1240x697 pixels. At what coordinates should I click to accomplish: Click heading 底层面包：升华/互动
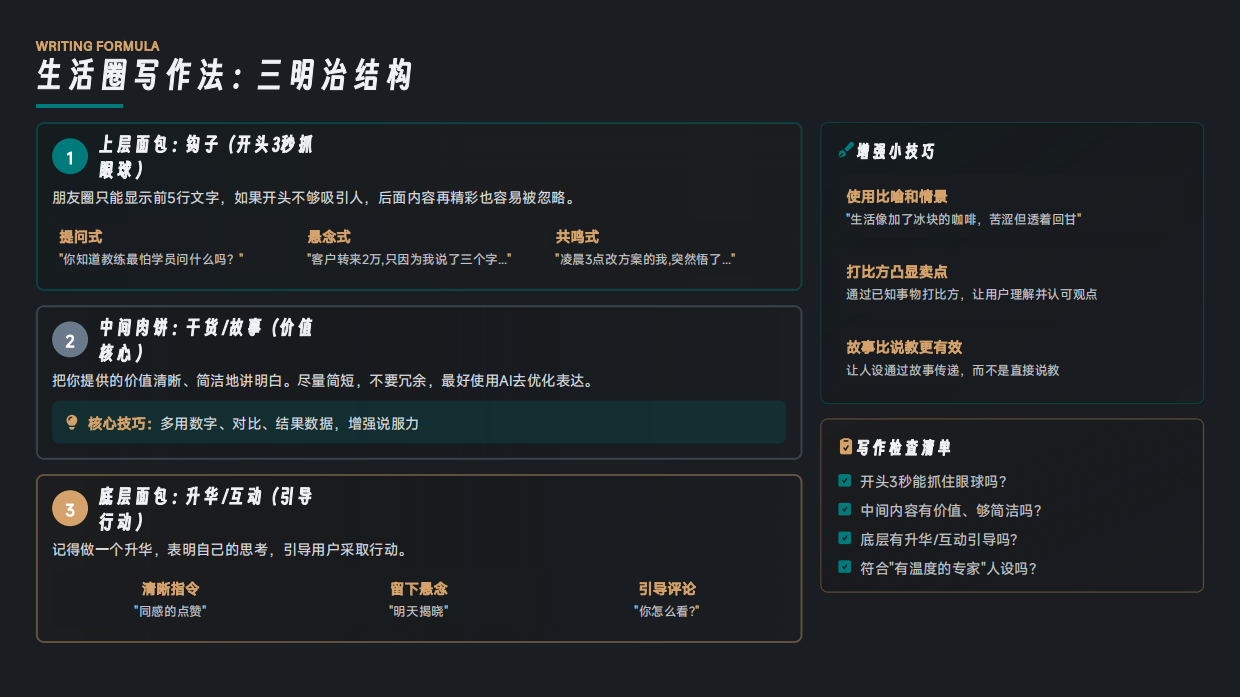click(x=206, y=509)
